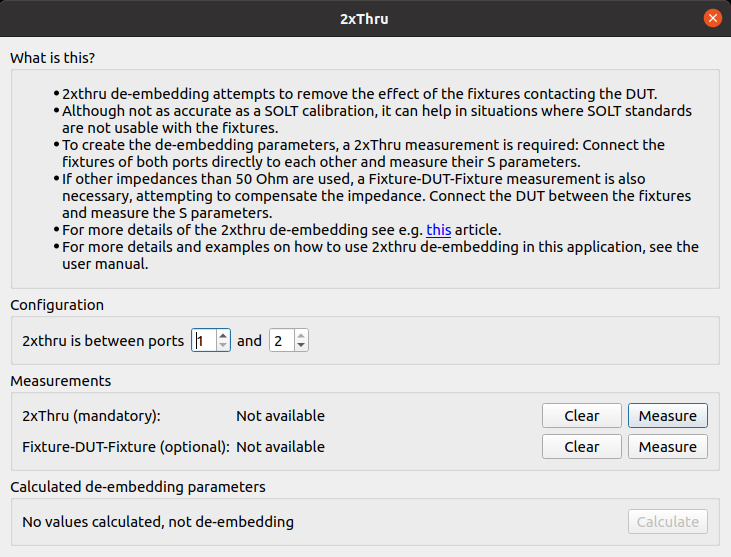Measure the optional Fixture-DUT-Fixture
Screen dimensions: 731x557
tap(668, 447)
